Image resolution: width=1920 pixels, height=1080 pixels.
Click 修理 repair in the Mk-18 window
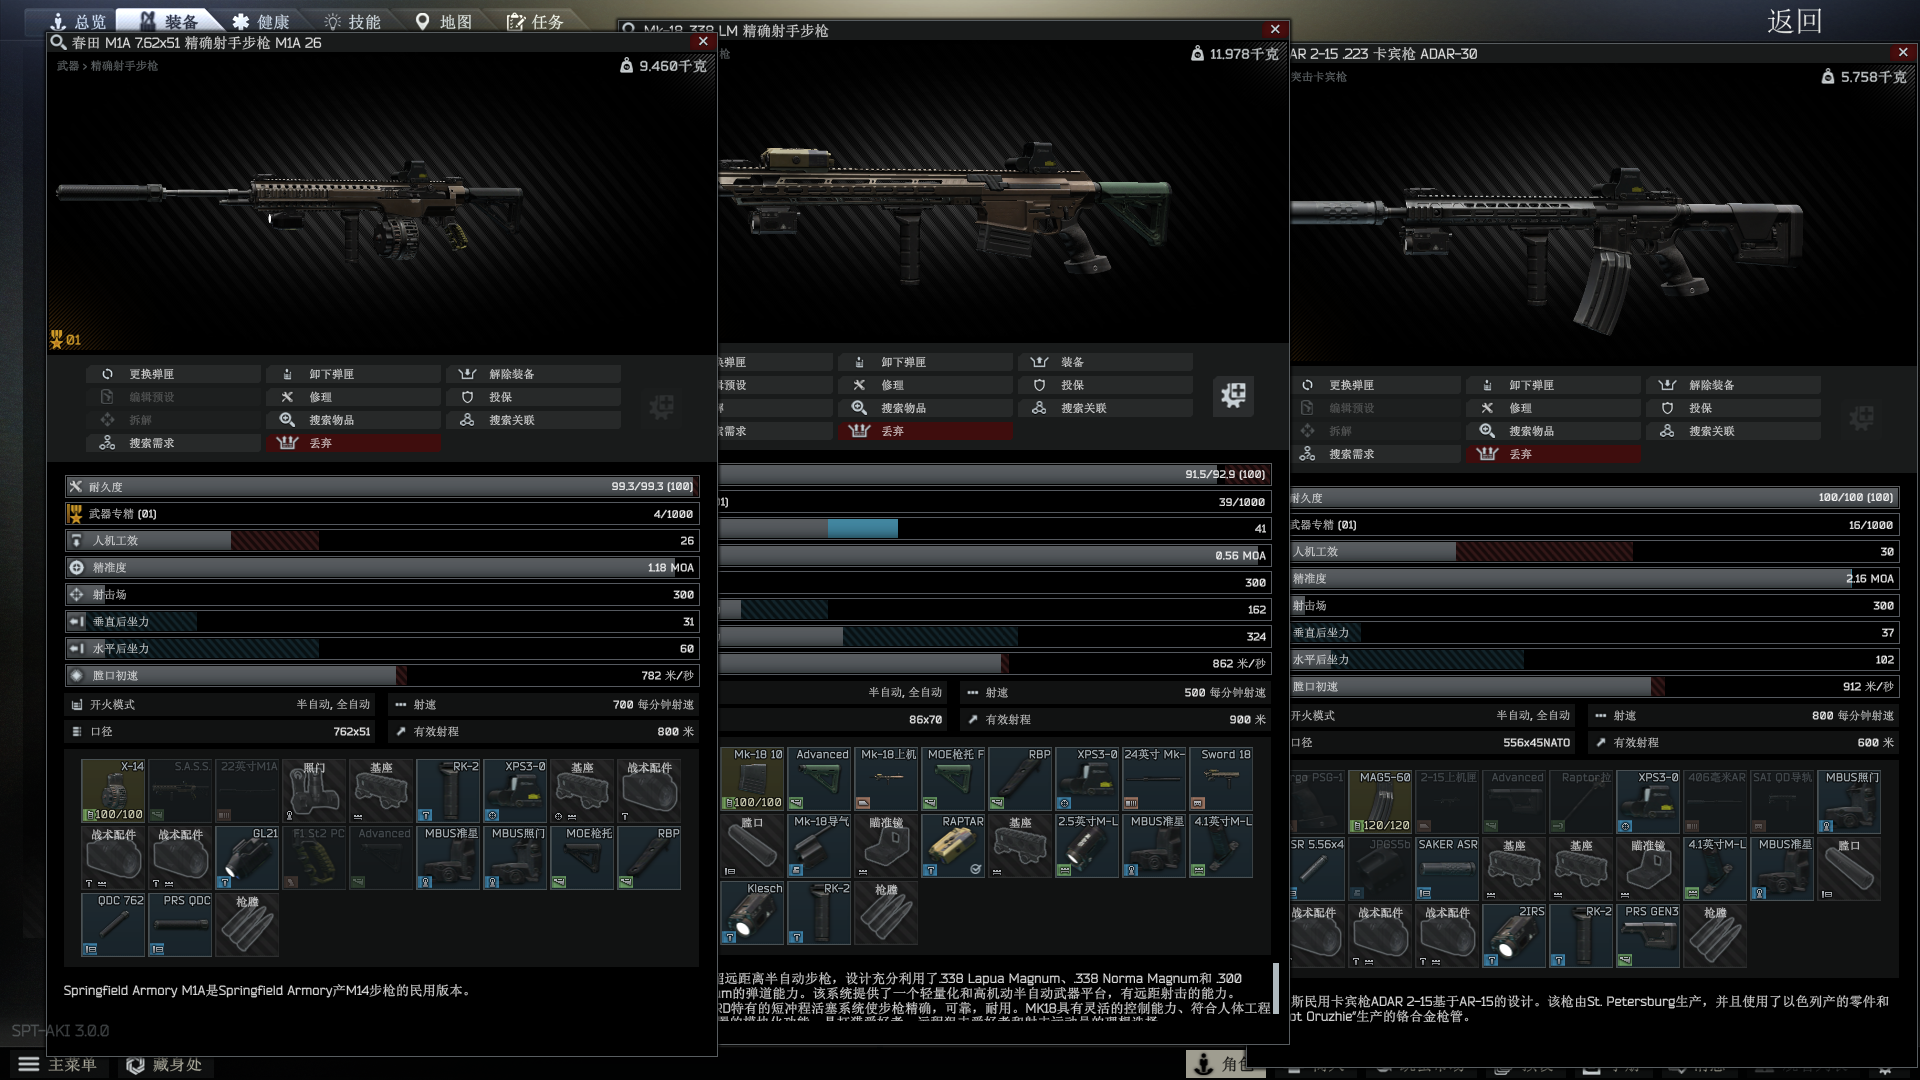point(926,385)
